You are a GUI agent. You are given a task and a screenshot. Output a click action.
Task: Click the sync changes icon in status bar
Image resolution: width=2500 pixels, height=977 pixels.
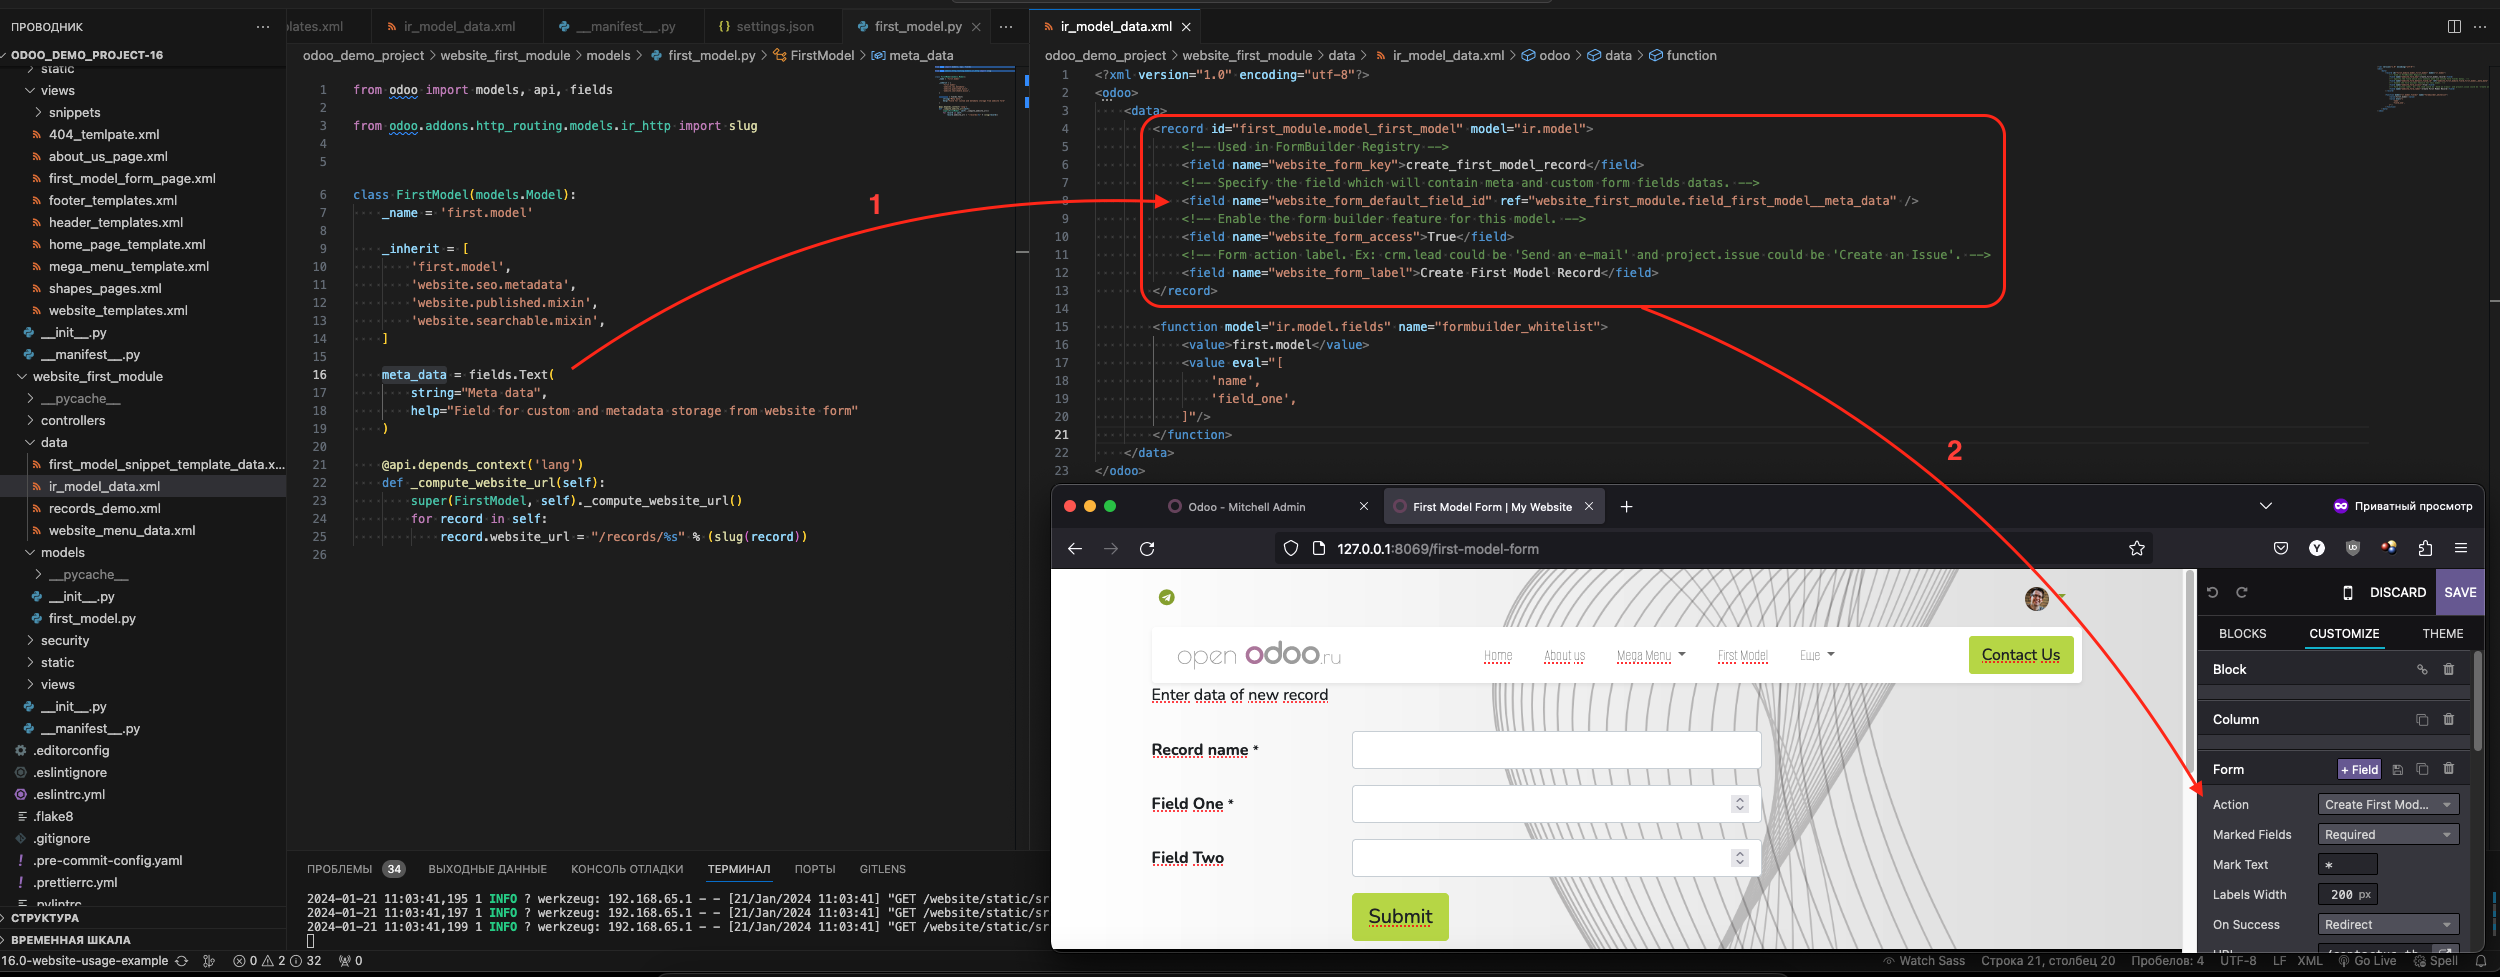pos(182,961)
